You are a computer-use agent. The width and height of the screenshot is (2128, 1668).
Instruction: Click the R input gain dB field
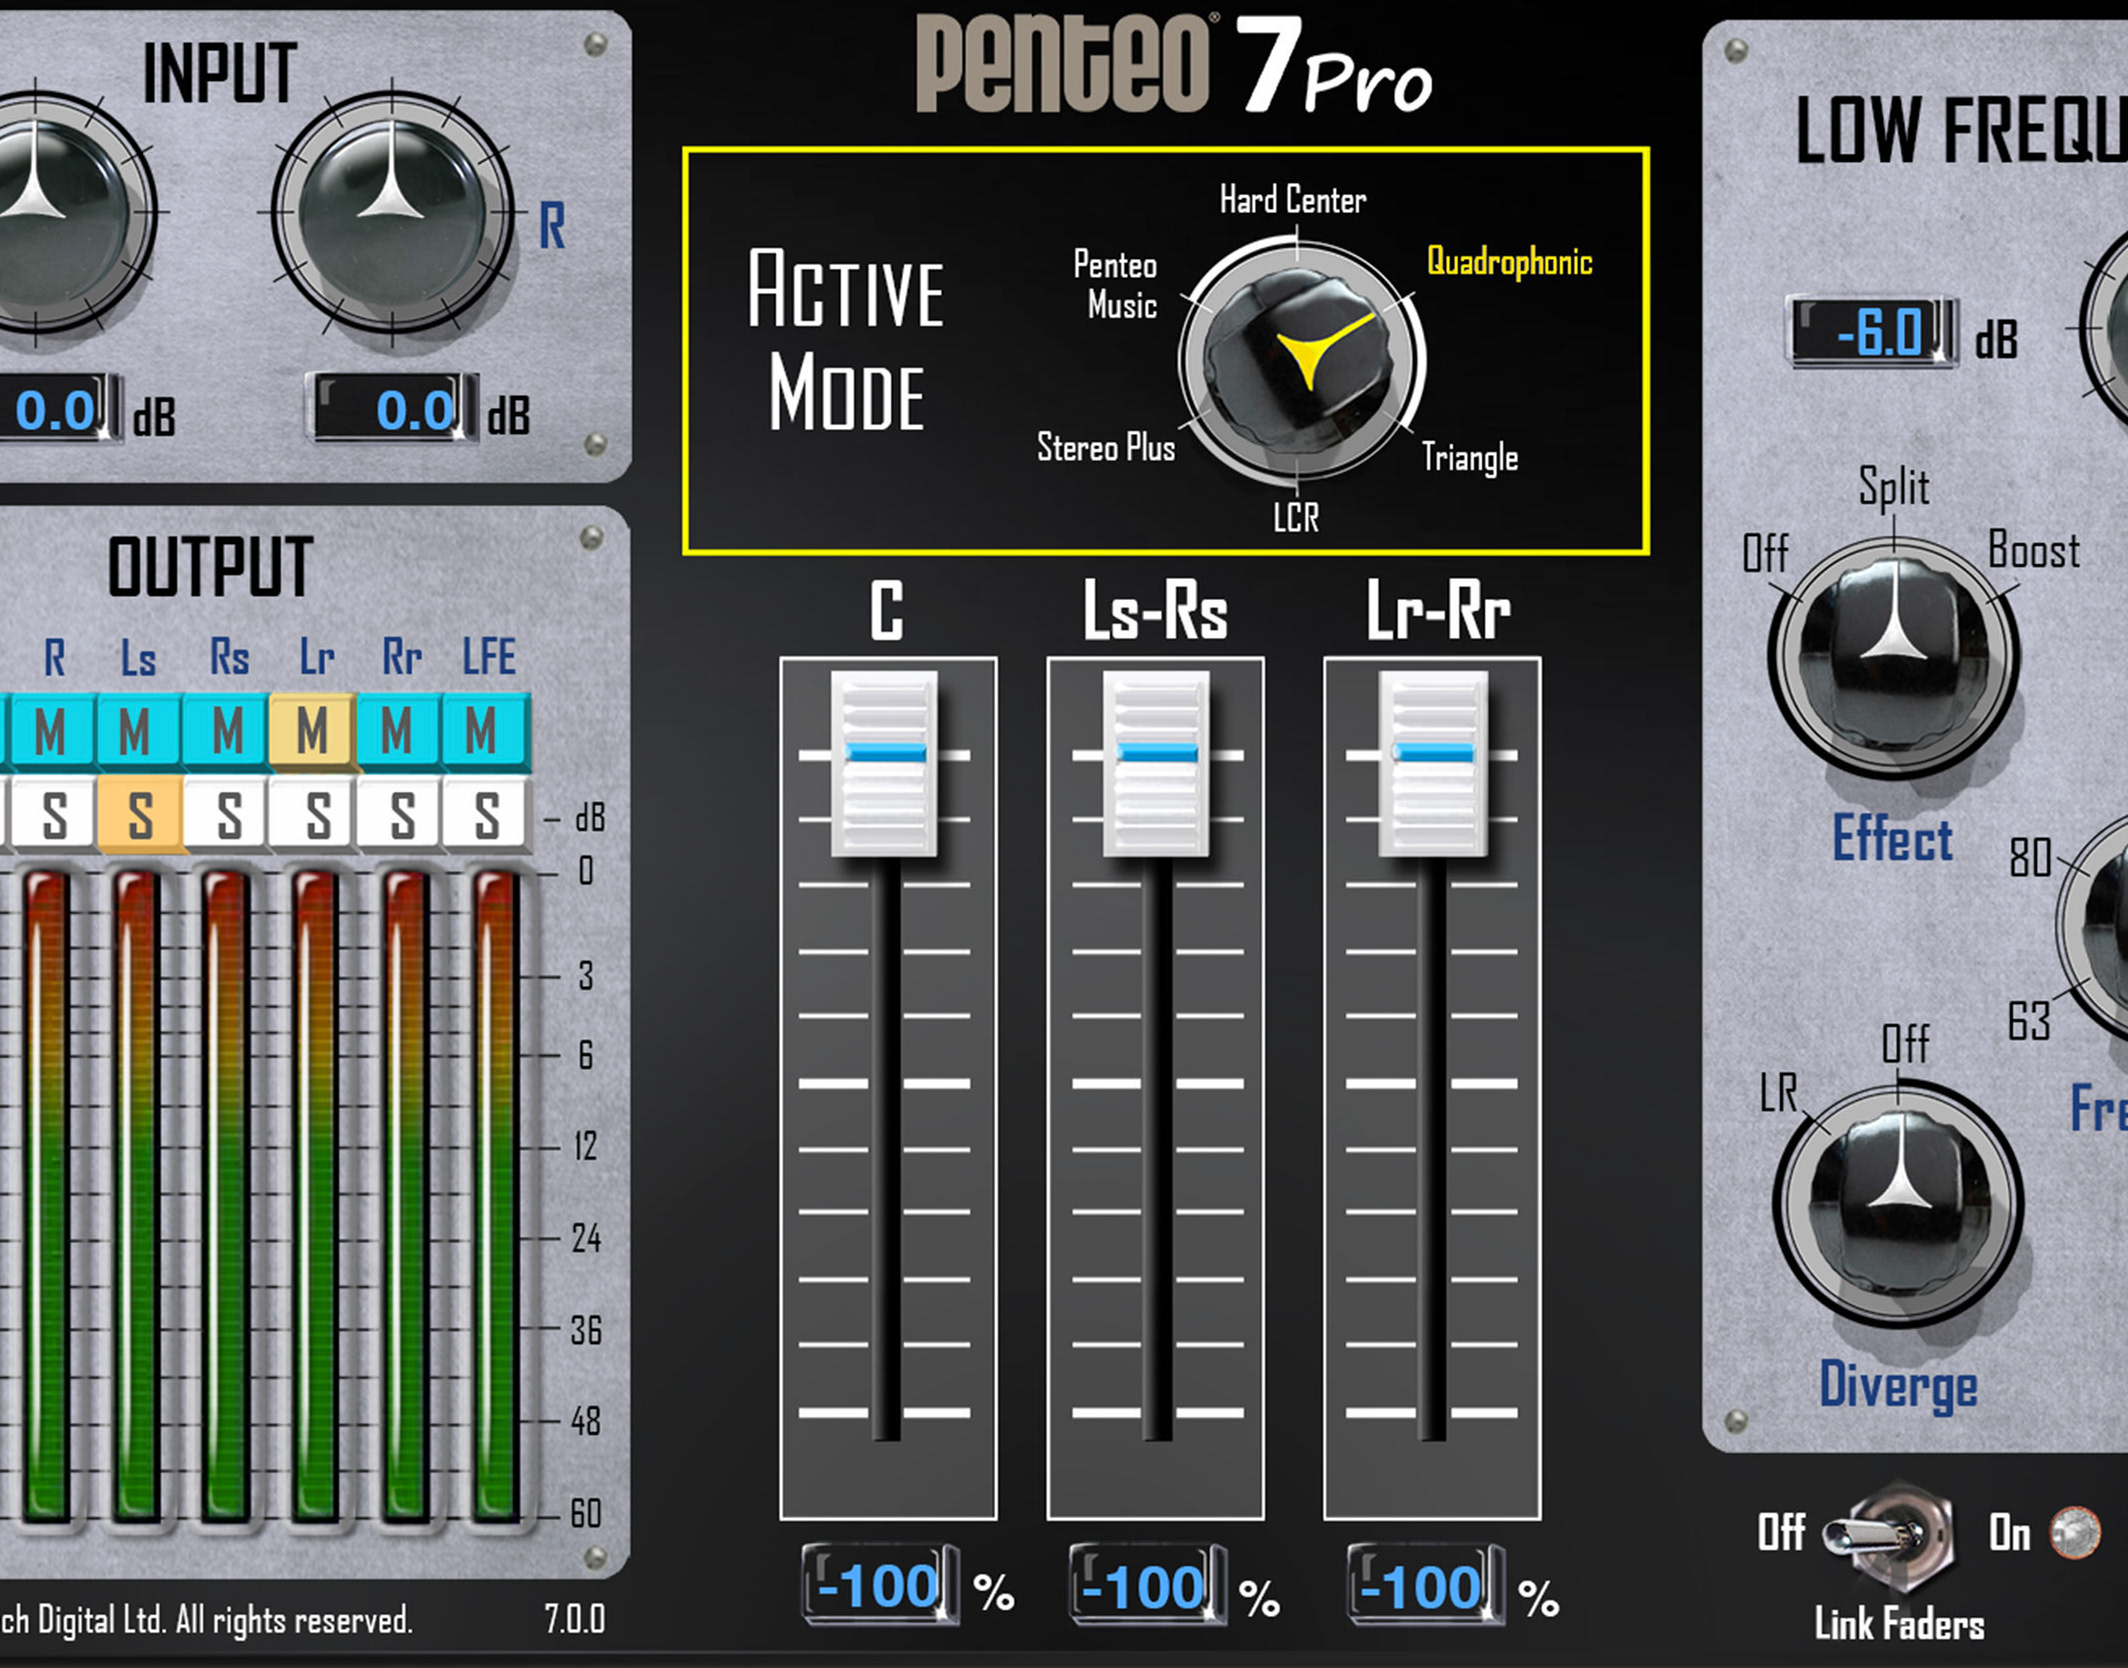pos(391,408)
